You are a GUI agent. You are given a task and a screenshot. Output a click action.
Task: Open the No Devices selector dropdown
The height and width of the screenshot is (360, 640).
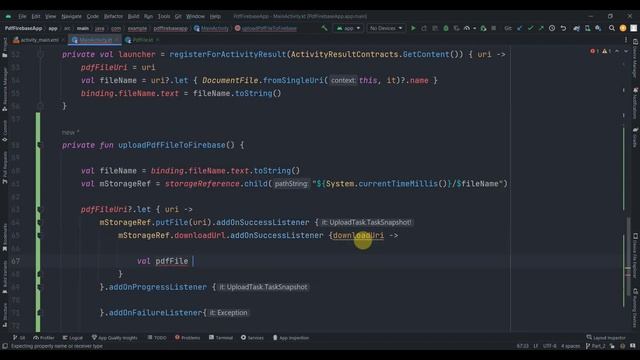pyautogui.click(x=386, y=28)
